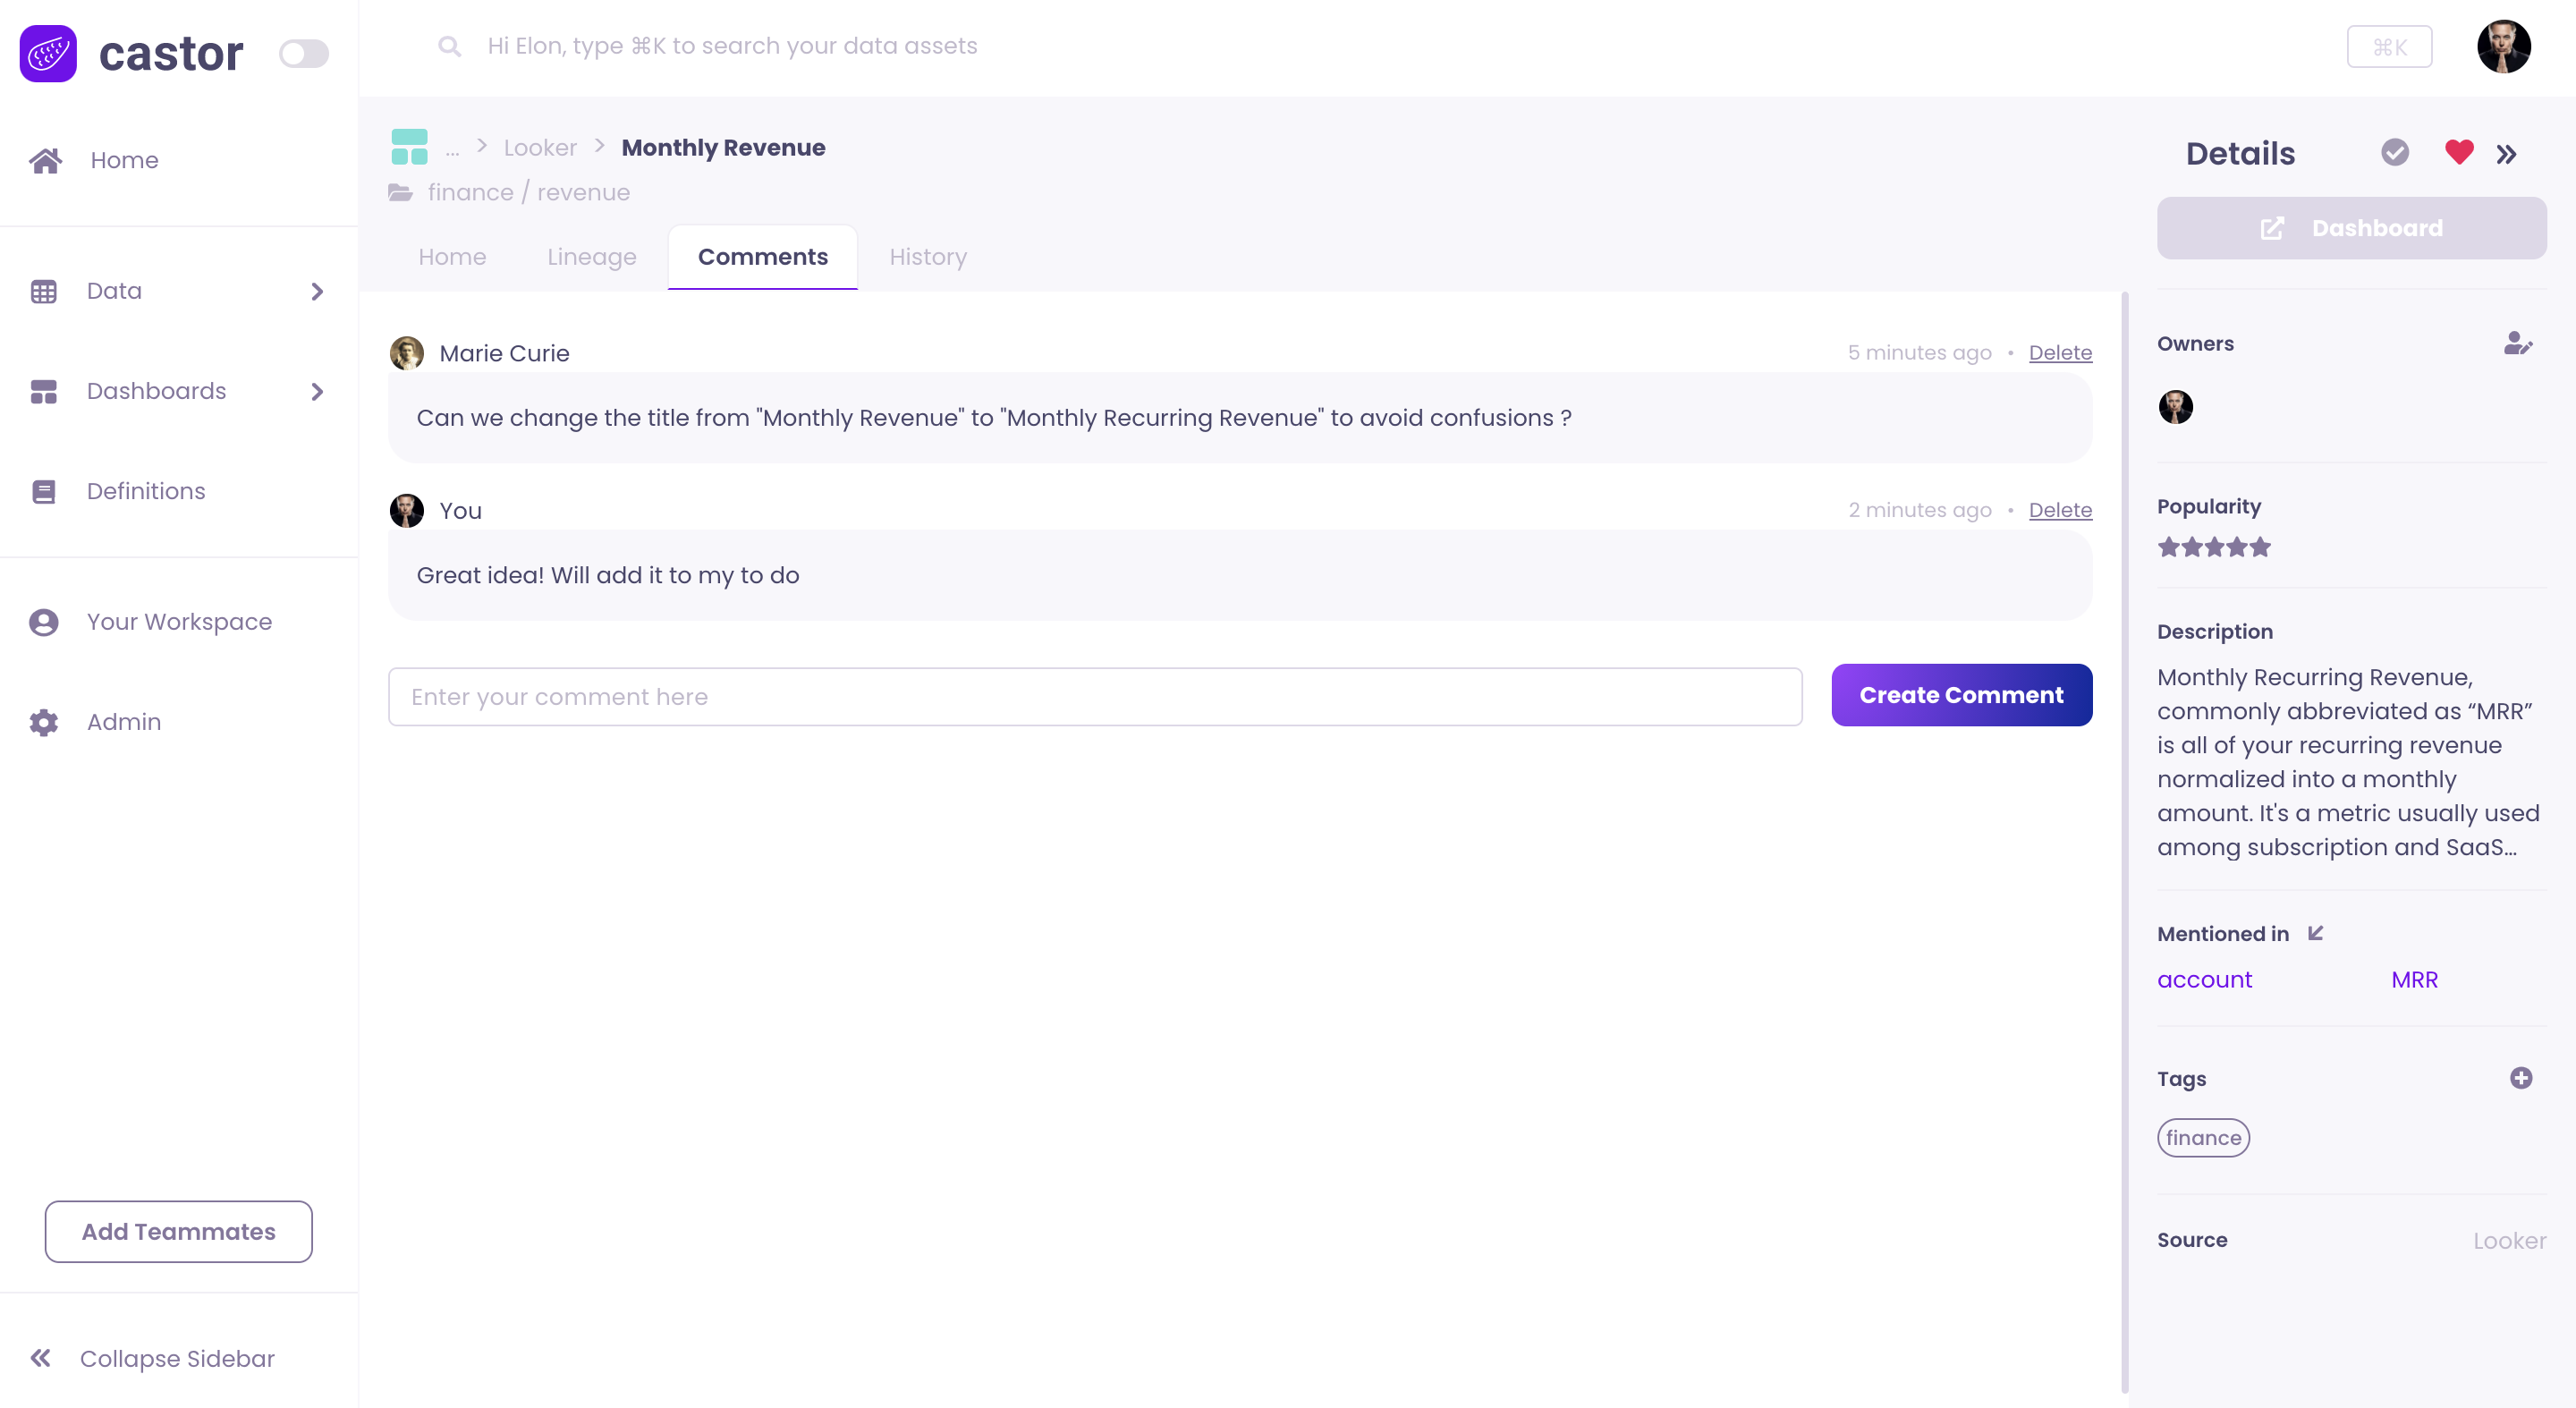Click the teal dashboard breadcrumb icon

409,147
